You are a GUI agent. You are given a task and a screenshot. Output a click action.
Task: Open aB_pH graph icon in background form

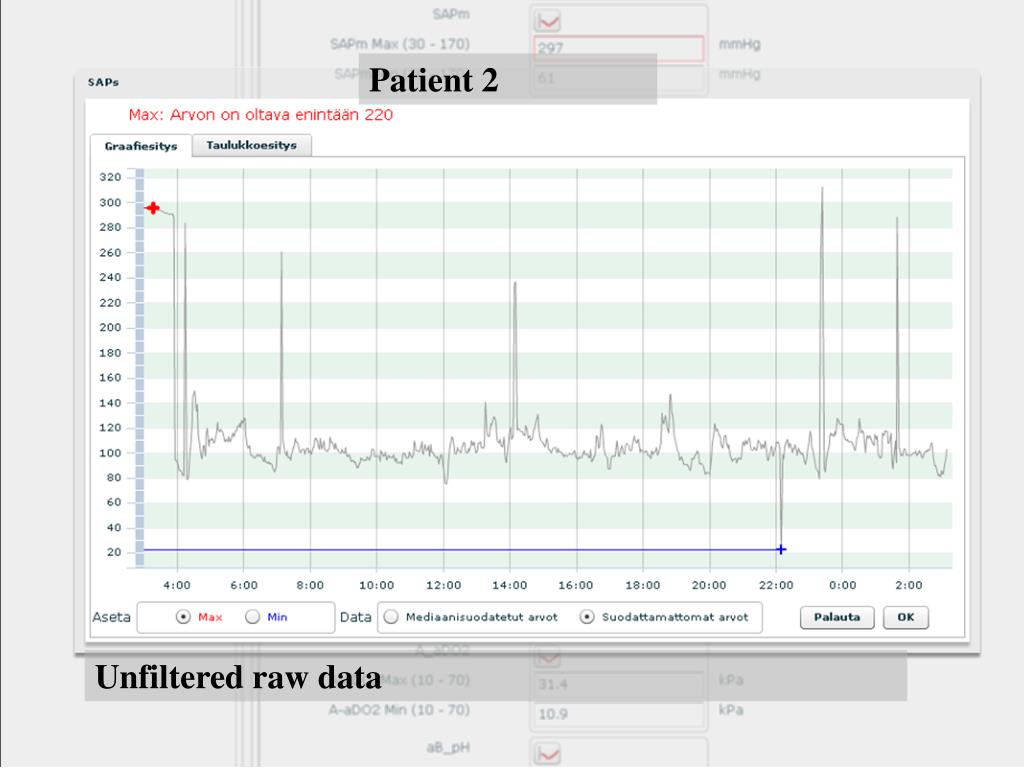(x=547, y=754)
